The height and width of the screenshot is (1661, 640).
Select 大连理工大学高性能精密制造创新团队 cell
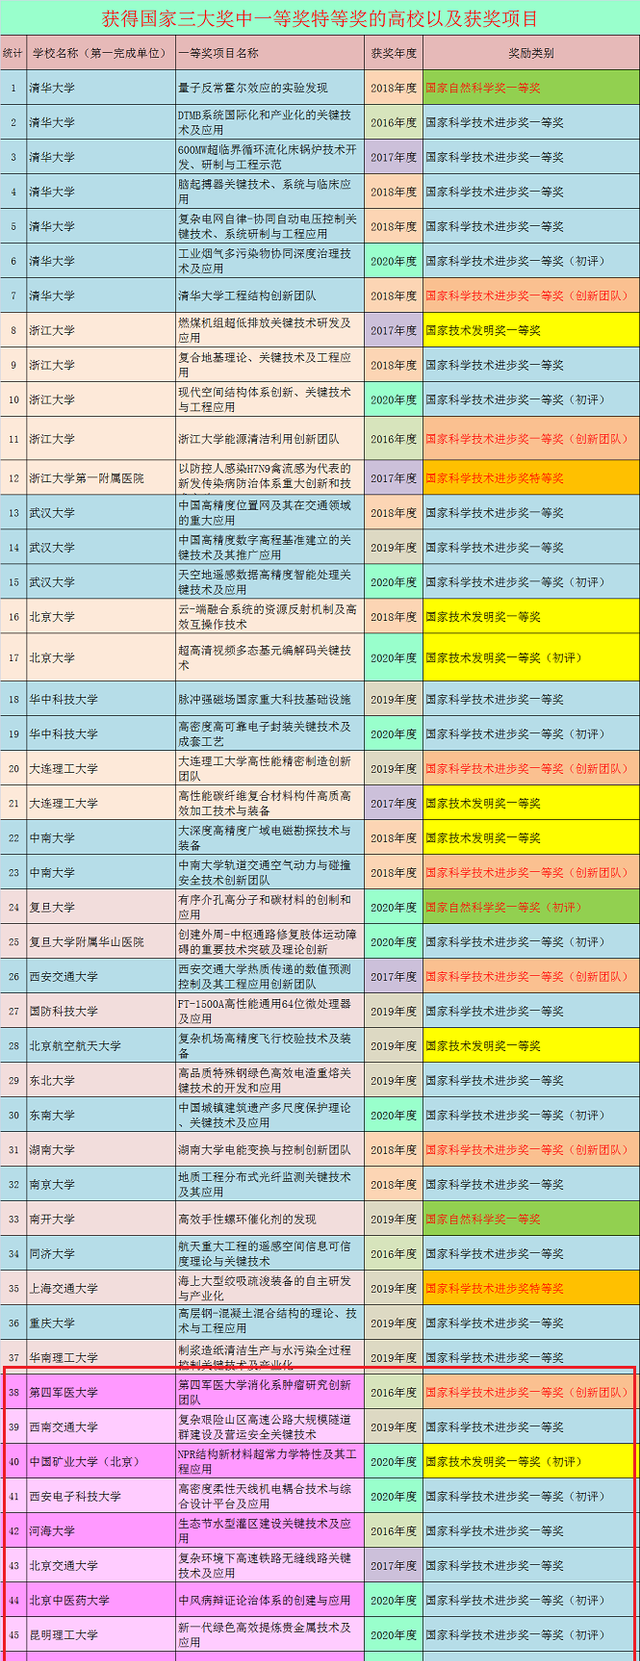270,769
